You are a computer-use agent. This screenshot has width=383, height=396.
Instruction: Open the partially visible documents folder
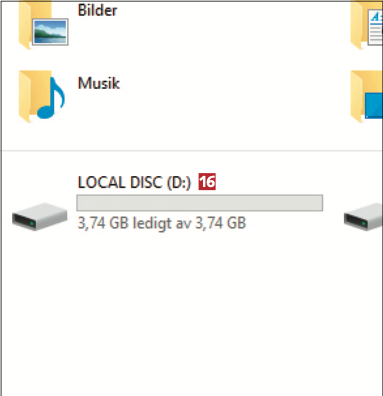click(x=367, y=25)
